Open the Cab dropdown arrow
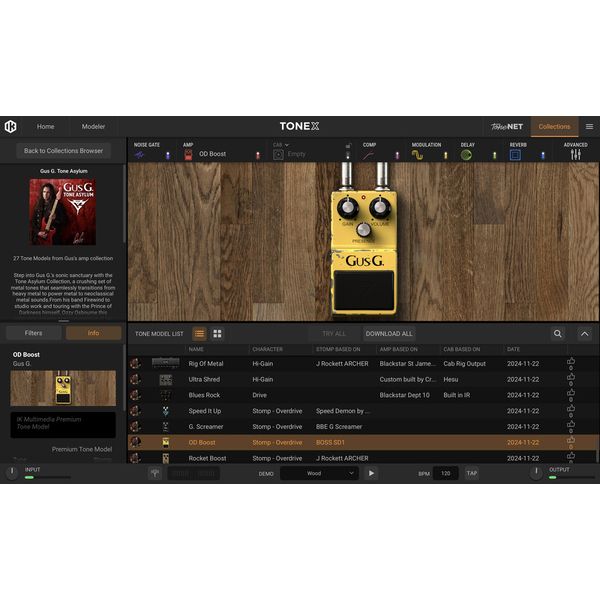The image size is (600, 600). click(x=287, y=145)
